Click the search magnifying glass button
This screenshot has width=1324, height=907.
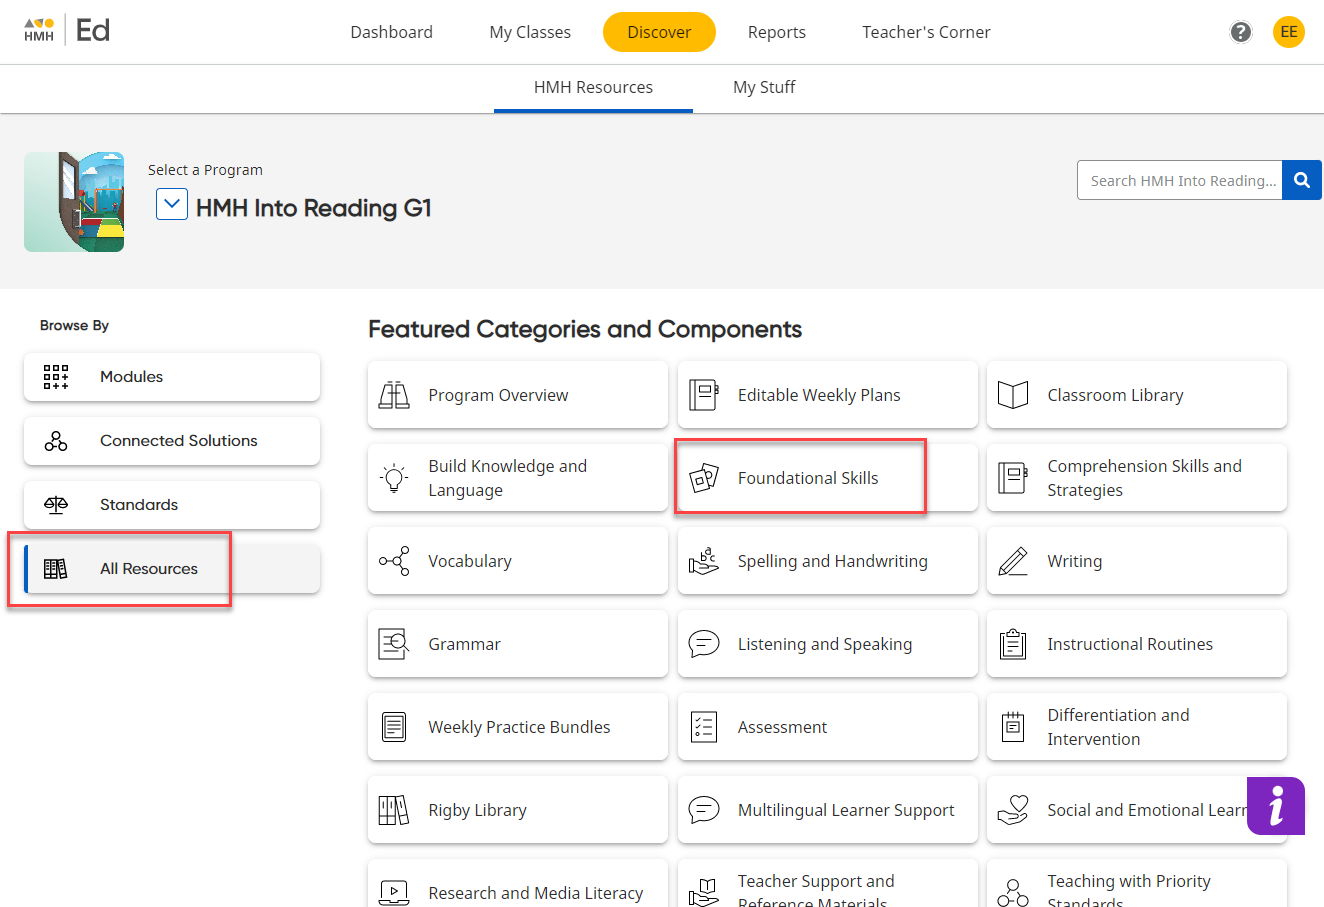point(1301,180)
